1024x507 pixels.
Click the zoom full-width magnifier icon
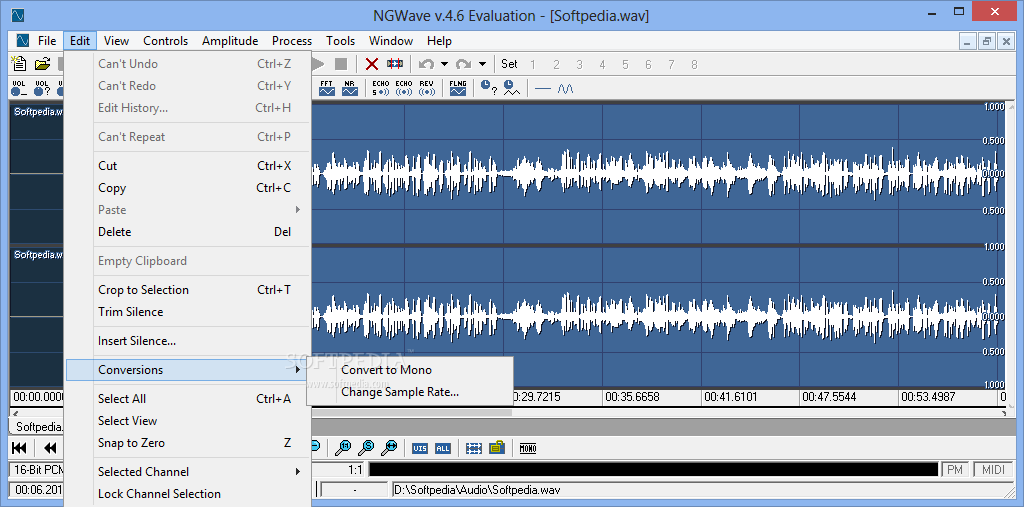coord(389,448)
